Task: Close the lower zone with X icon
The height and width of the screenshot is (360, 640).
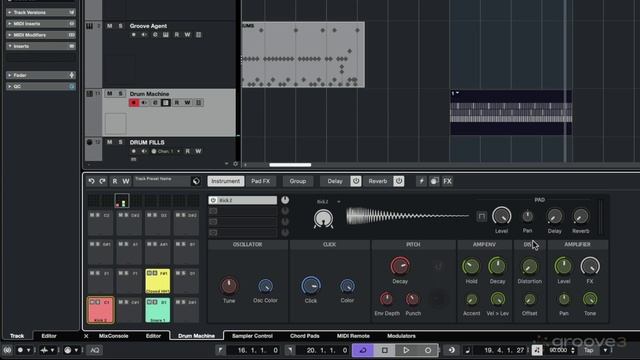Action: [86, 336]
